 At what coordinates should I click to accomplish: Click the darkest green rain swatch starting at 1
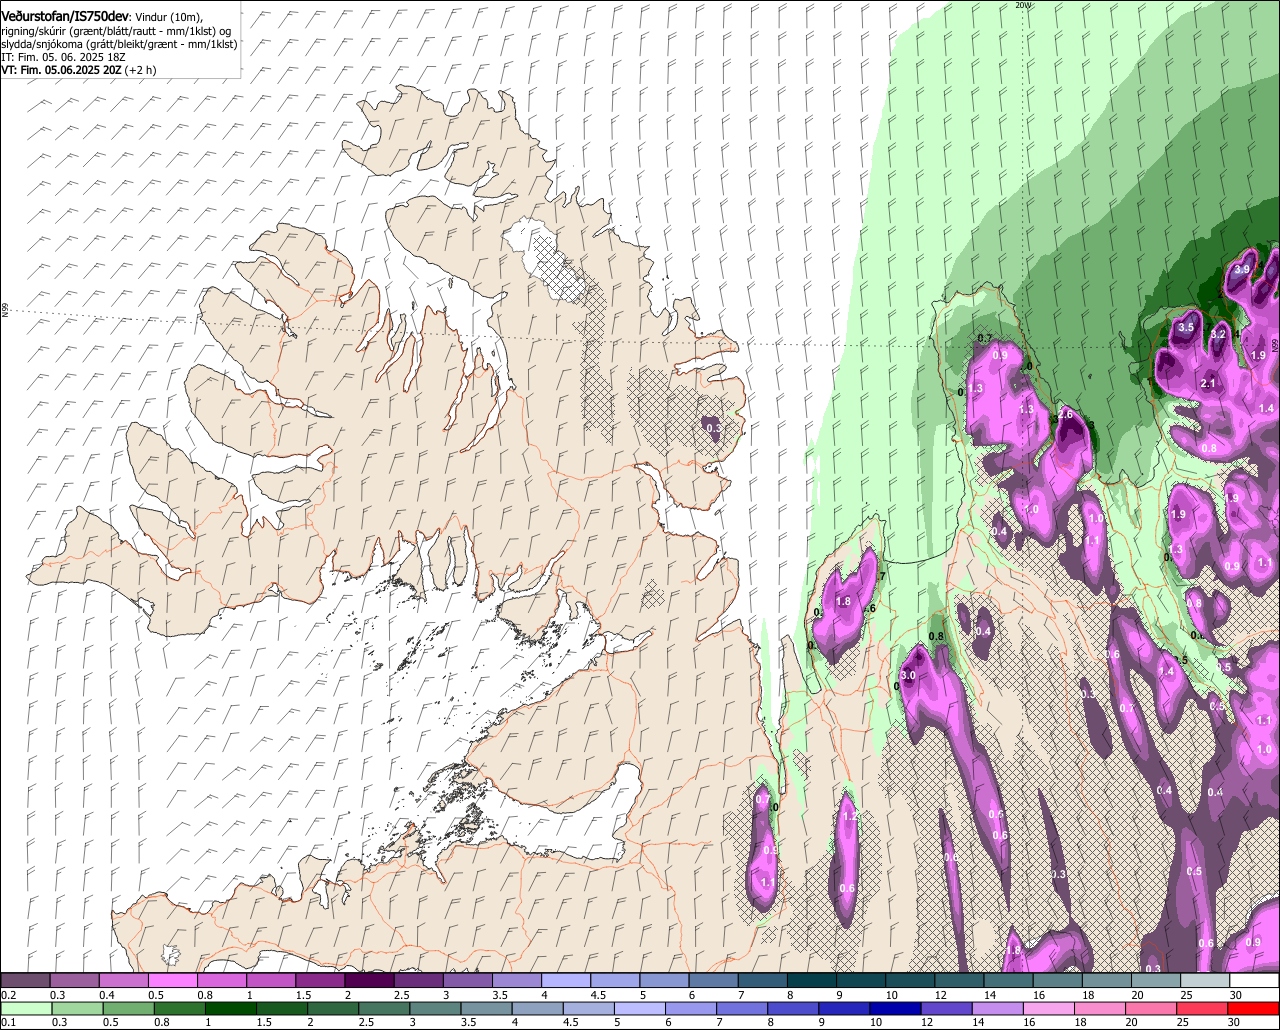tap(233, 1008)
